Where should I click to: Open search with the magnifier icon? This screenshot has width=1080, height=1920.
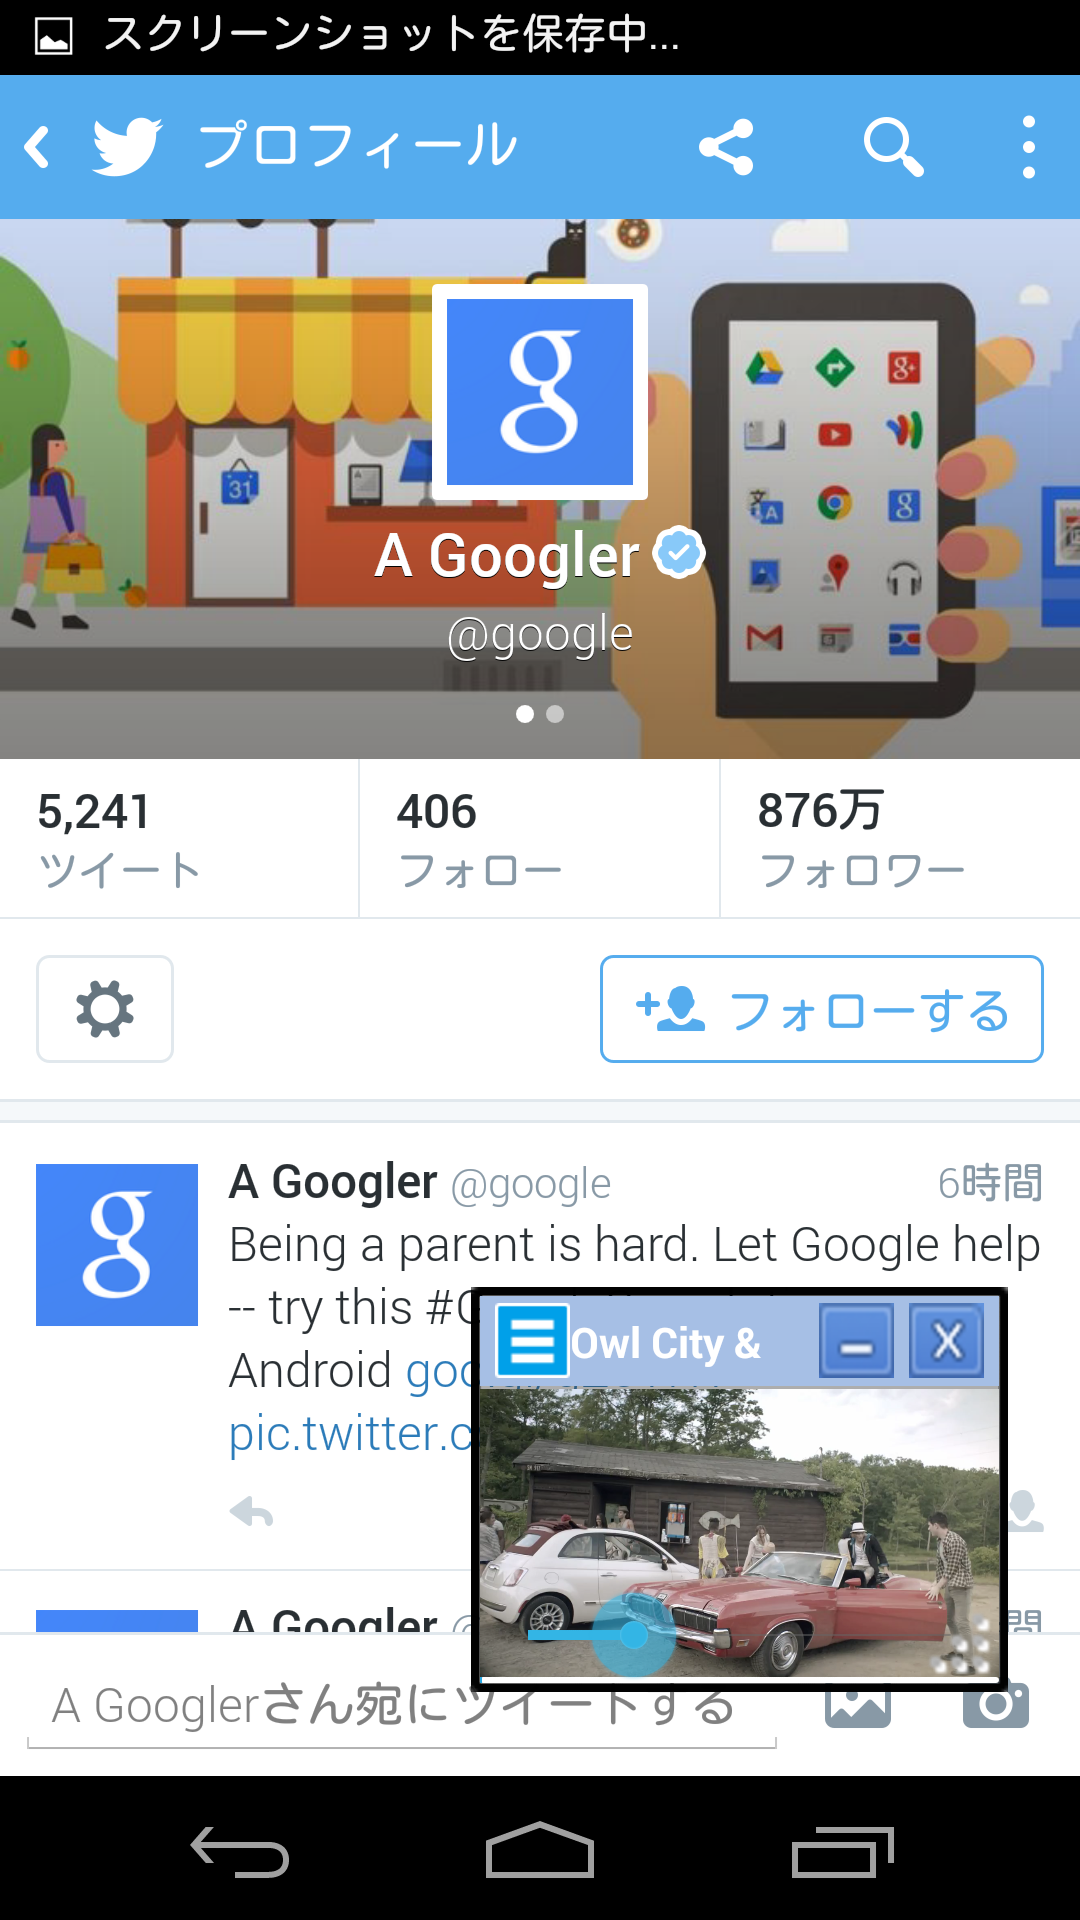pyautogui.click(x=893, y=147)
